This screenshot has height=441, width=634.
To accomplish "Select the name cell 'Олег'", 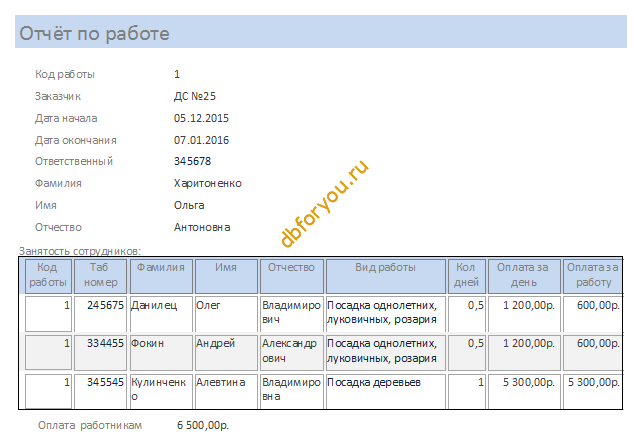I will tap(226, 314).
